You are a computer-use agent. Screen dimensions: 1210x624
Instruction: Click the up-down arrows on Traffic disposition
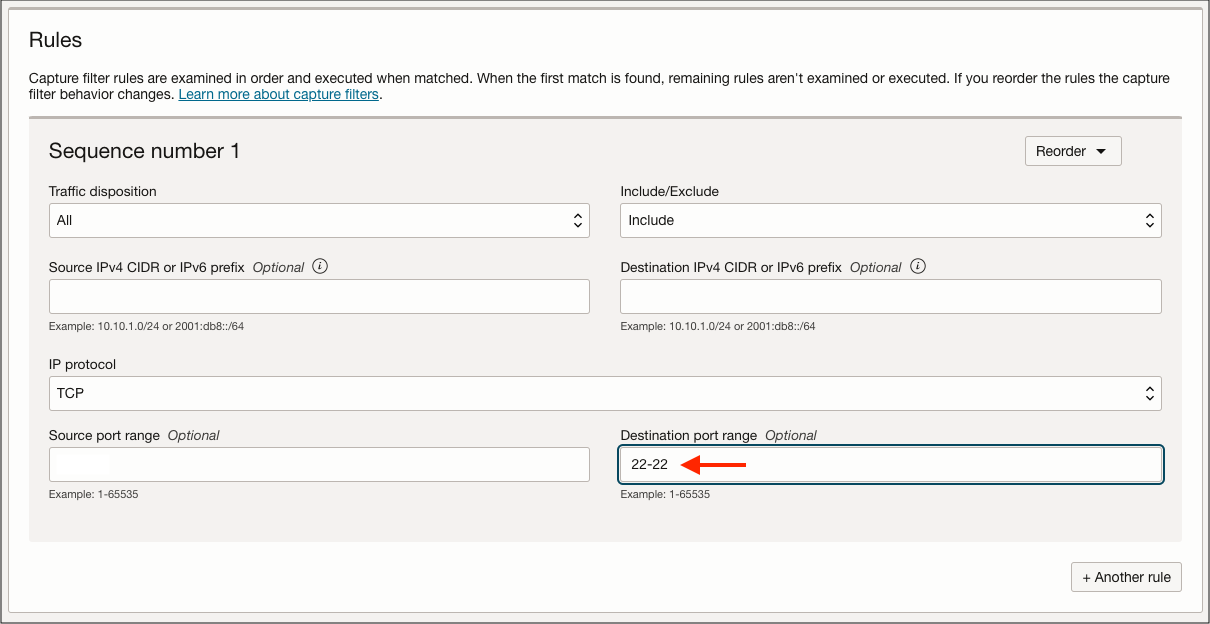[578, 220]
